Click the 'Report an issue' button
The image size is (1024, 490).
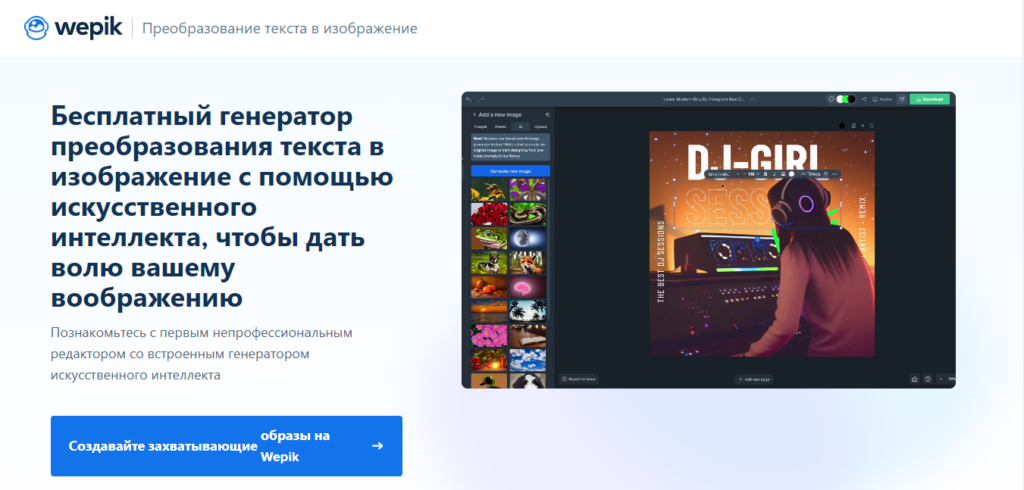coord(579,378)
